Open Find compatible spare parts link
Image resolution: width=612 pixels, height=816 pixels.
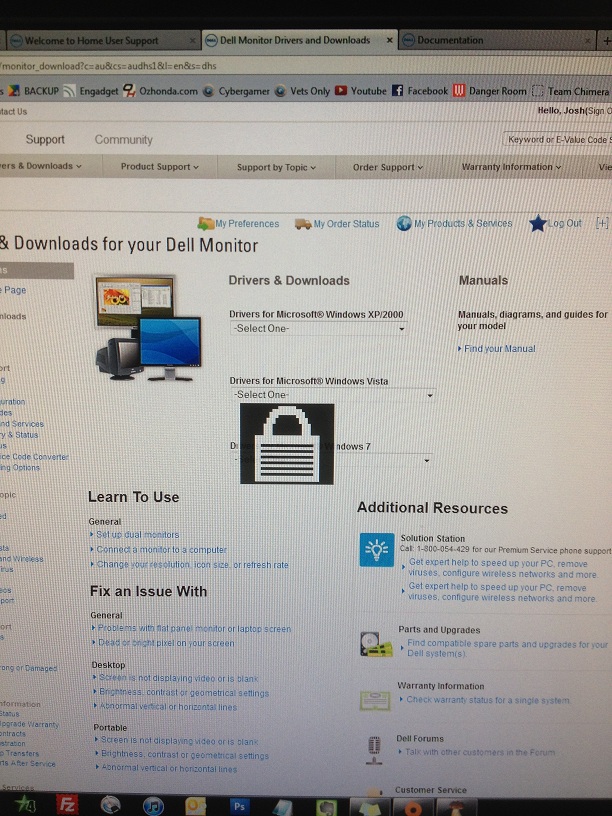pos(507,648)
